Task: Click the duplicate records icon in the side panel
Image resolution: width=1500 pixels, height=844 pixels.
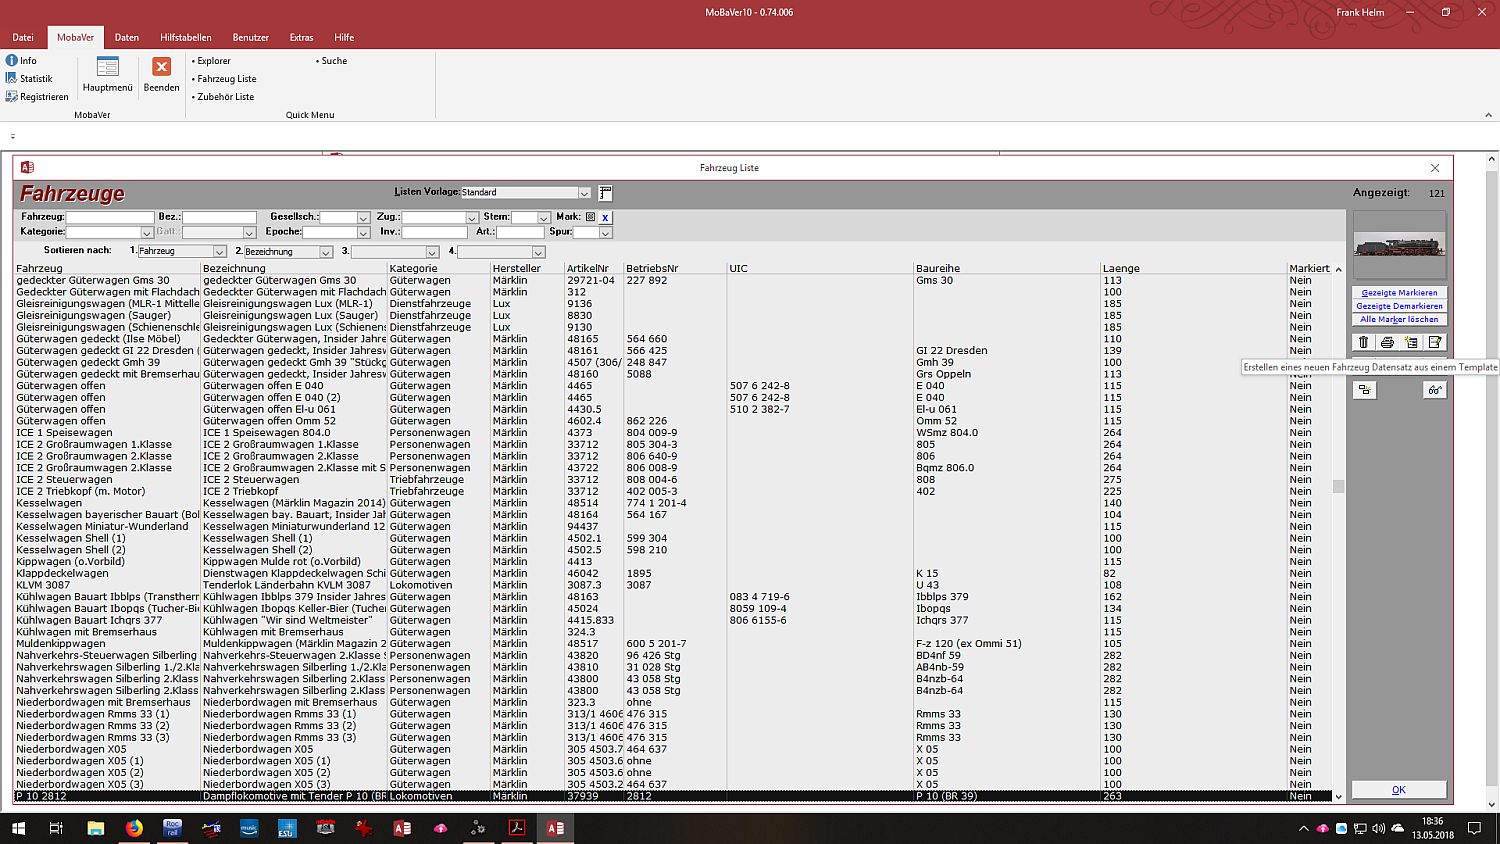Action: click(x=1364, y=390)
